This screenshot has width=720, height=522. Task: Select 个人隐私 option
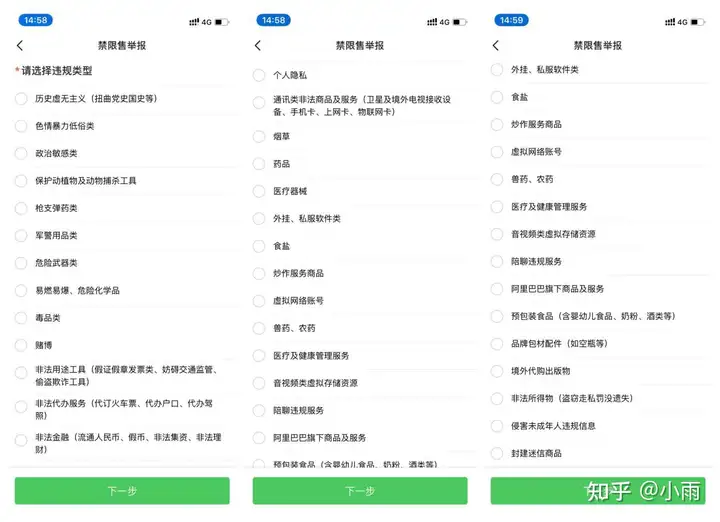(x=259, y=75)
